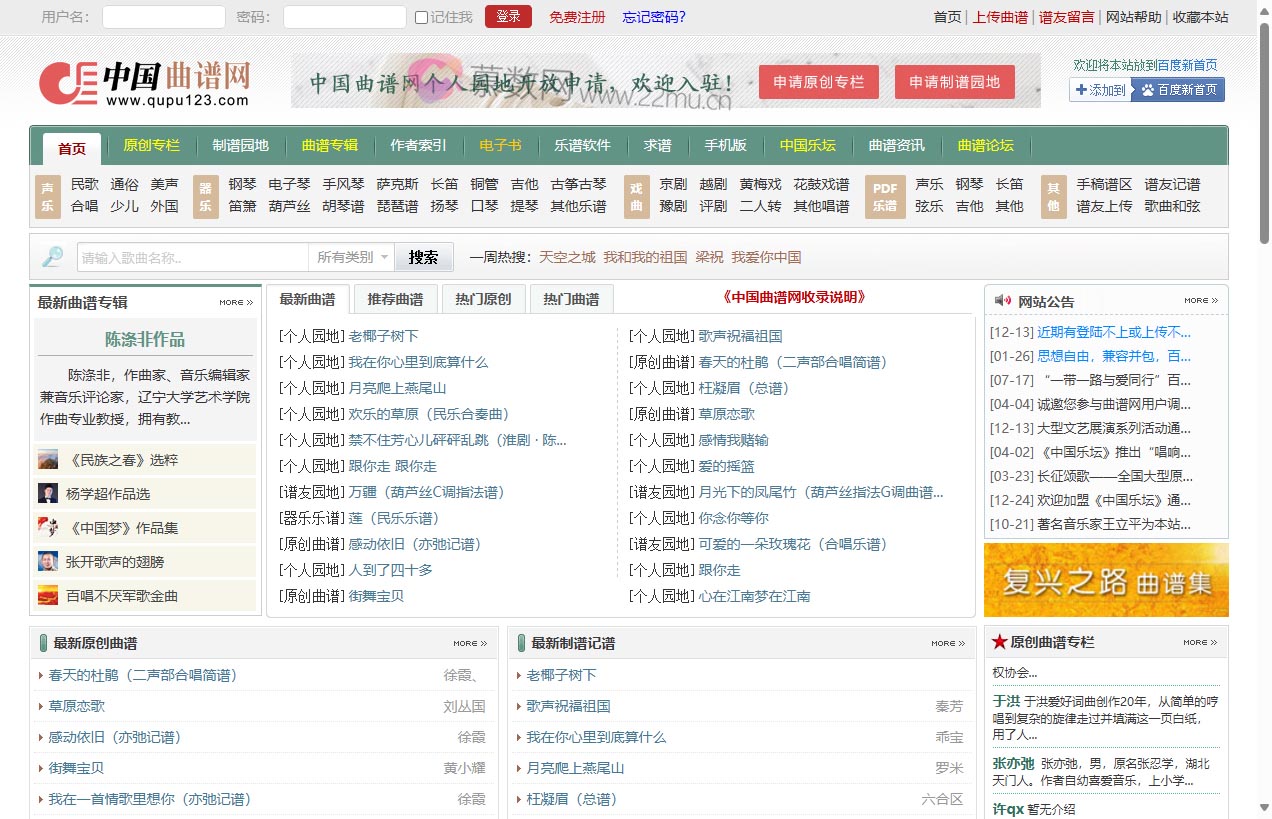
Task: Open the PDF乐谱 category icon
Action: (885, 194)
